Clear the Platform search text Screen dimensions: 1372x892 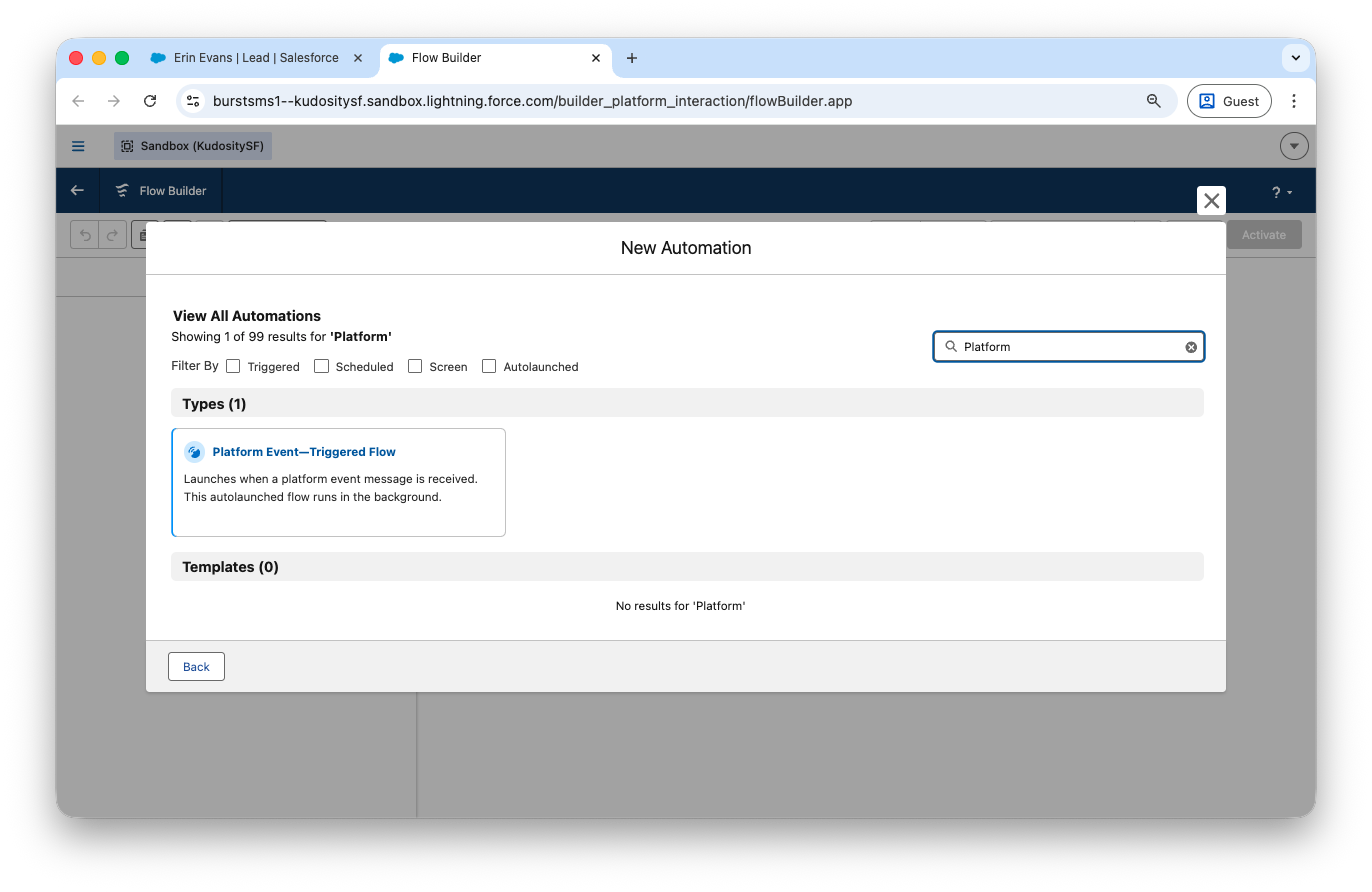1190,347
